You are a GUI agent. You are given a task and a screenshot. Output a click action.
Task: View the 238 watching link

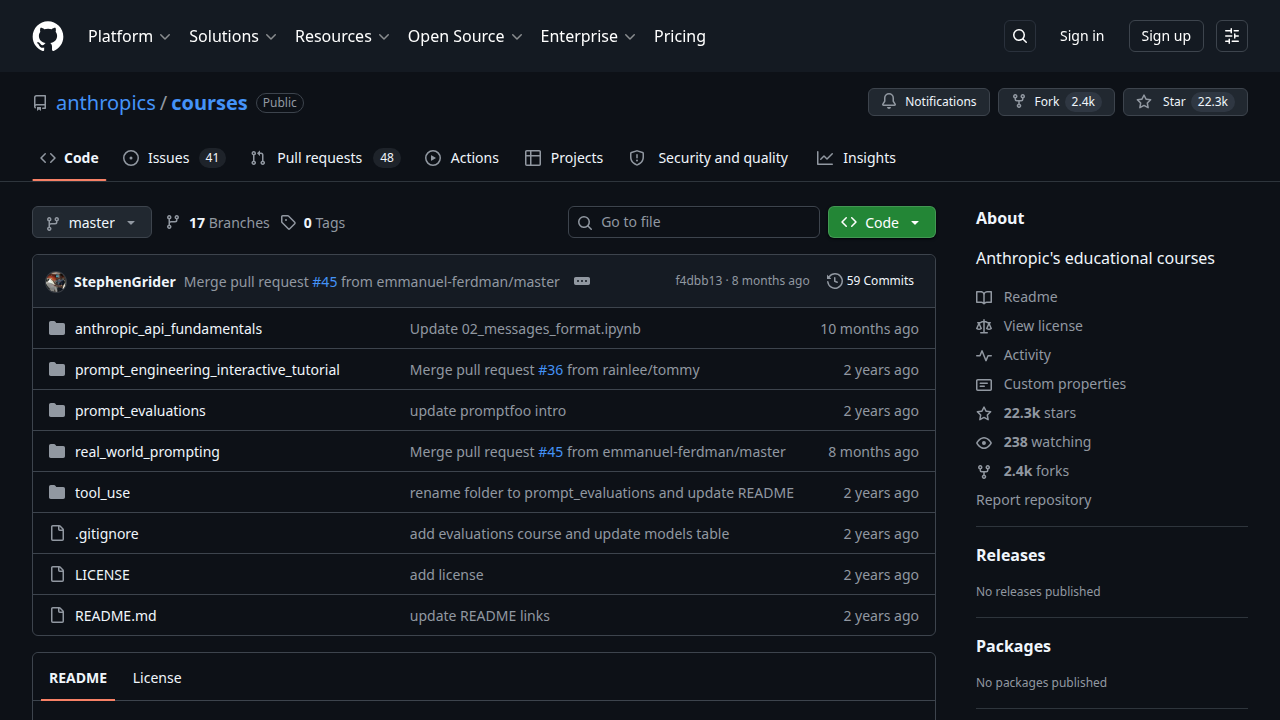[1033, 442]
